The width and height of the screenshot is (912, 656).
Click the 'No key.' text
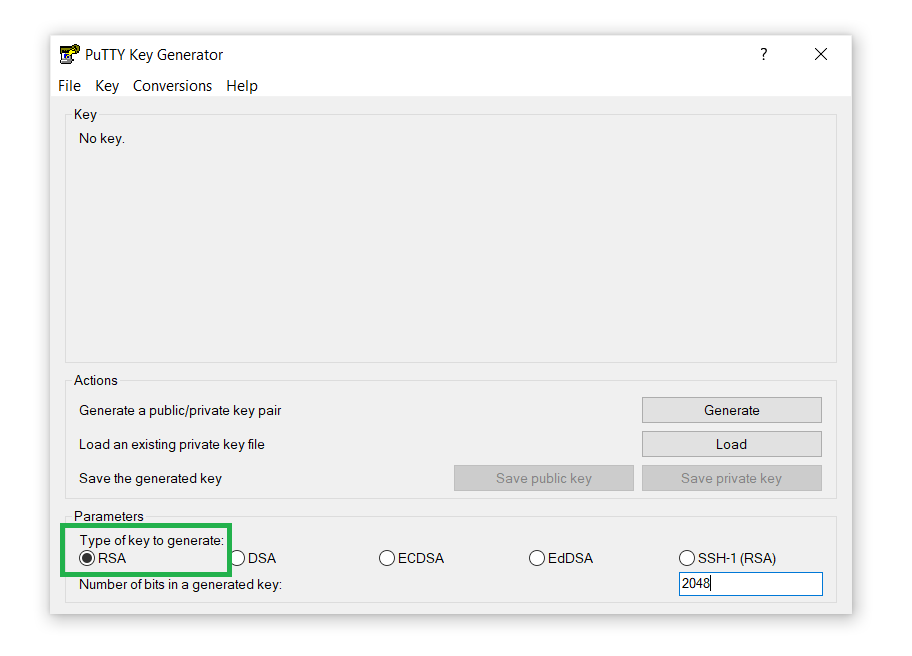[102, 139]
